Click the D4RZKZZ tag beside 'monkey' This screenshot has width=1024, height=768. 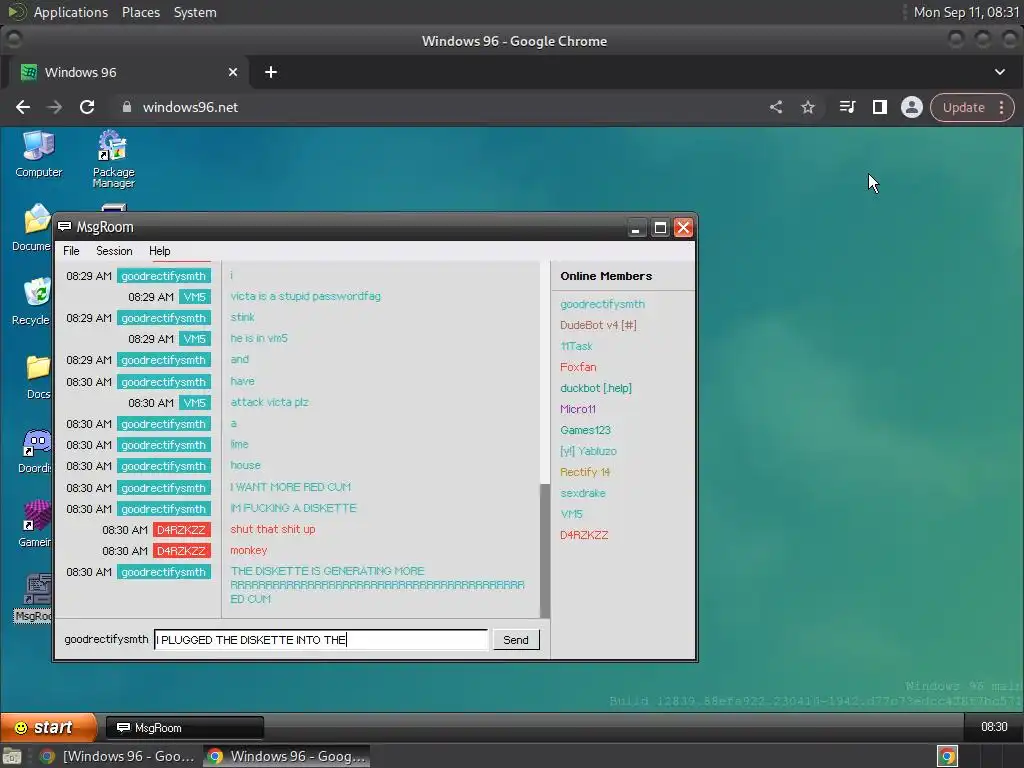(182, 551)
